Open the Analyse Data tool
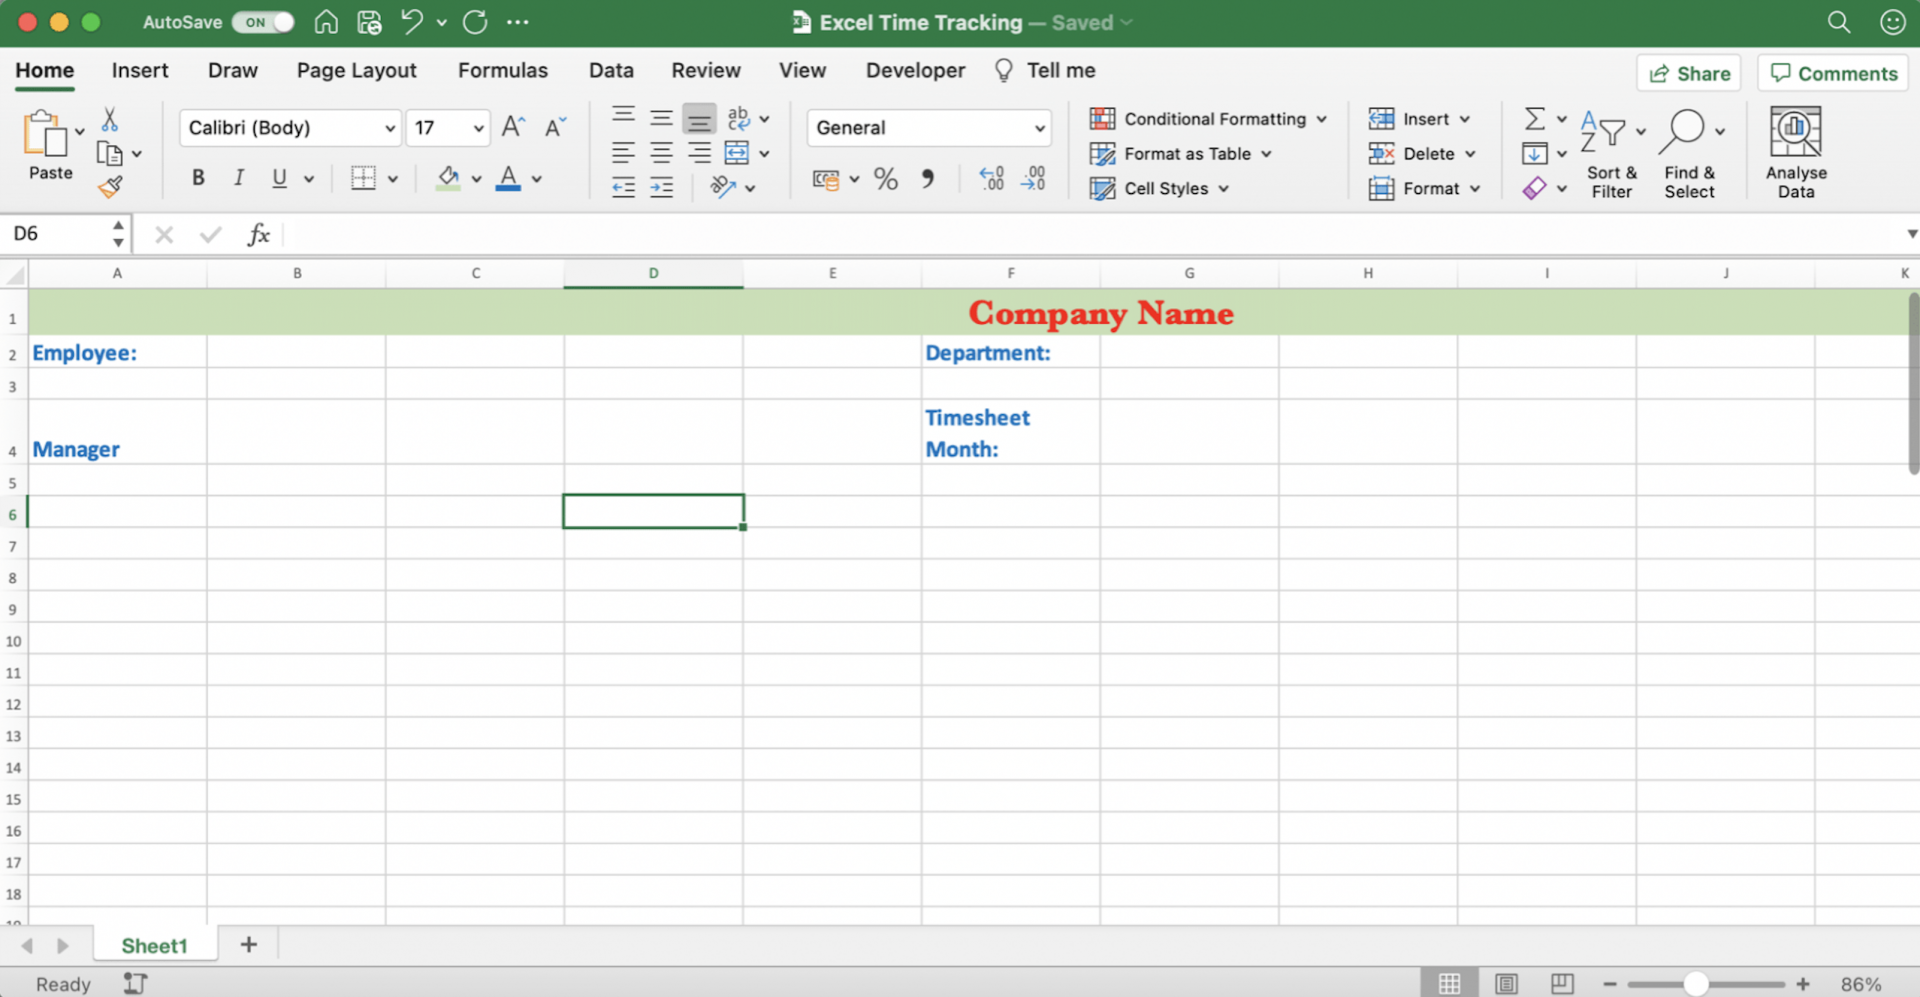 click(1795, 152)
